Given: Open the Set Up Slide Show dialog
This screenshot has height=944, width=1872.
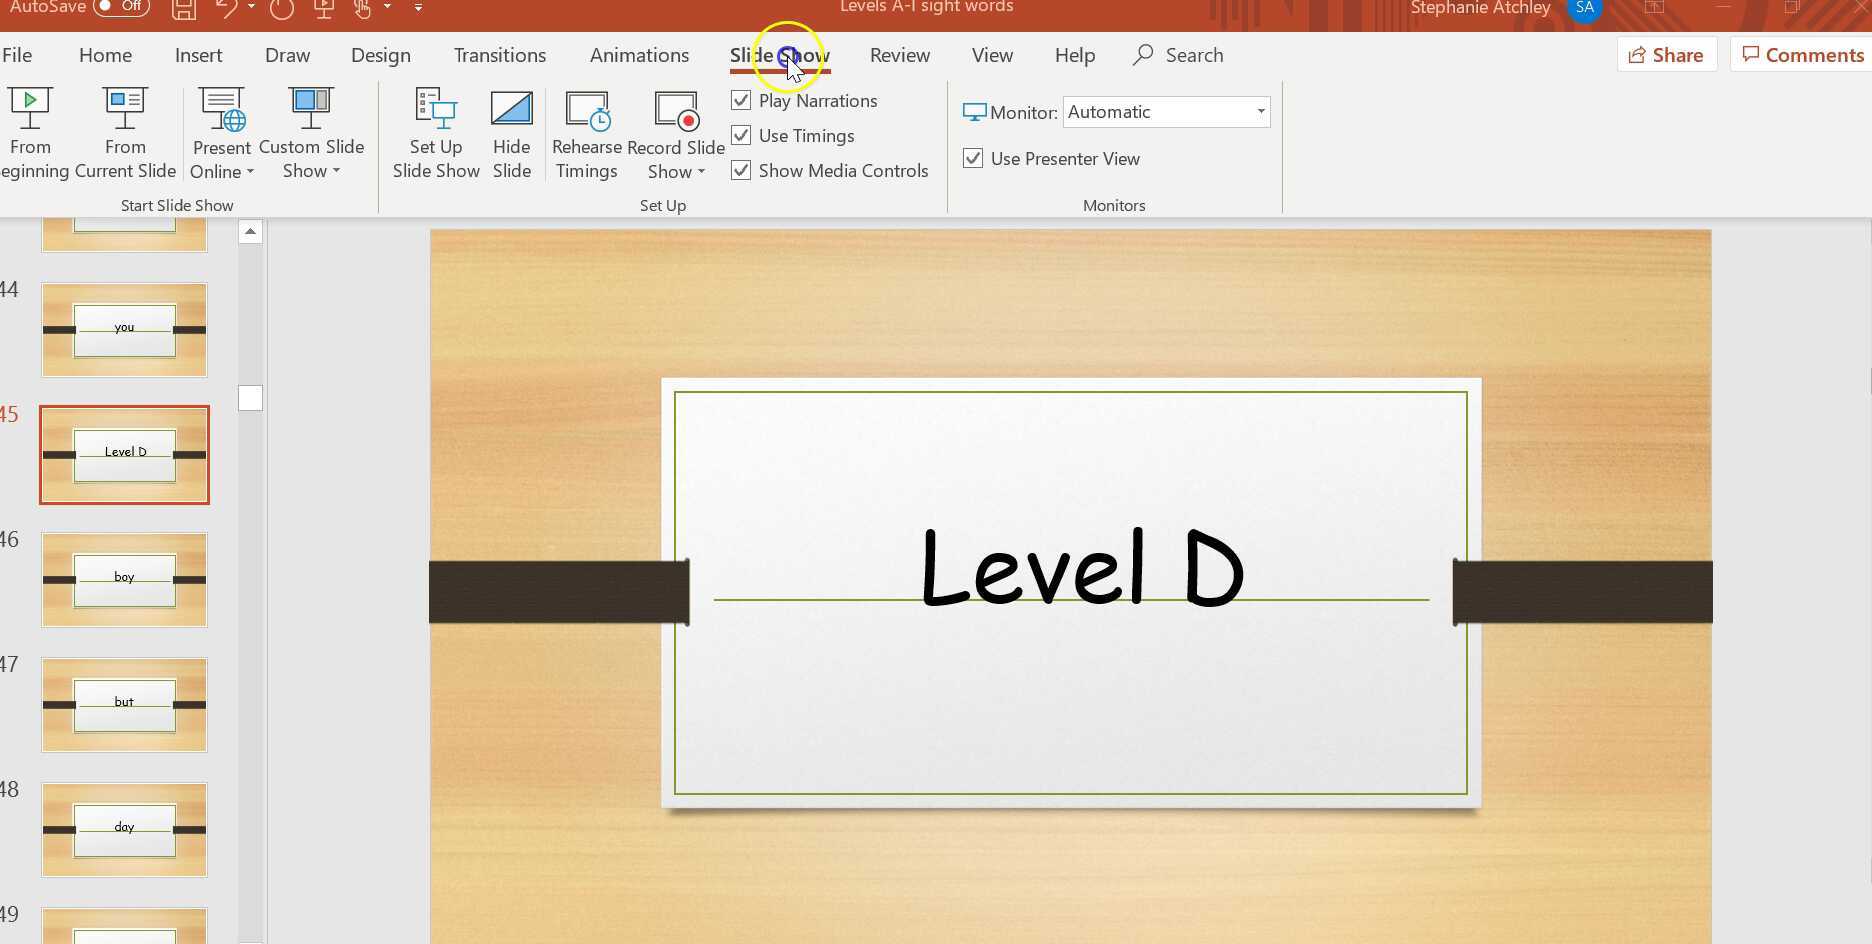Looking at the screenshot, I should click(x=435, y=130).
